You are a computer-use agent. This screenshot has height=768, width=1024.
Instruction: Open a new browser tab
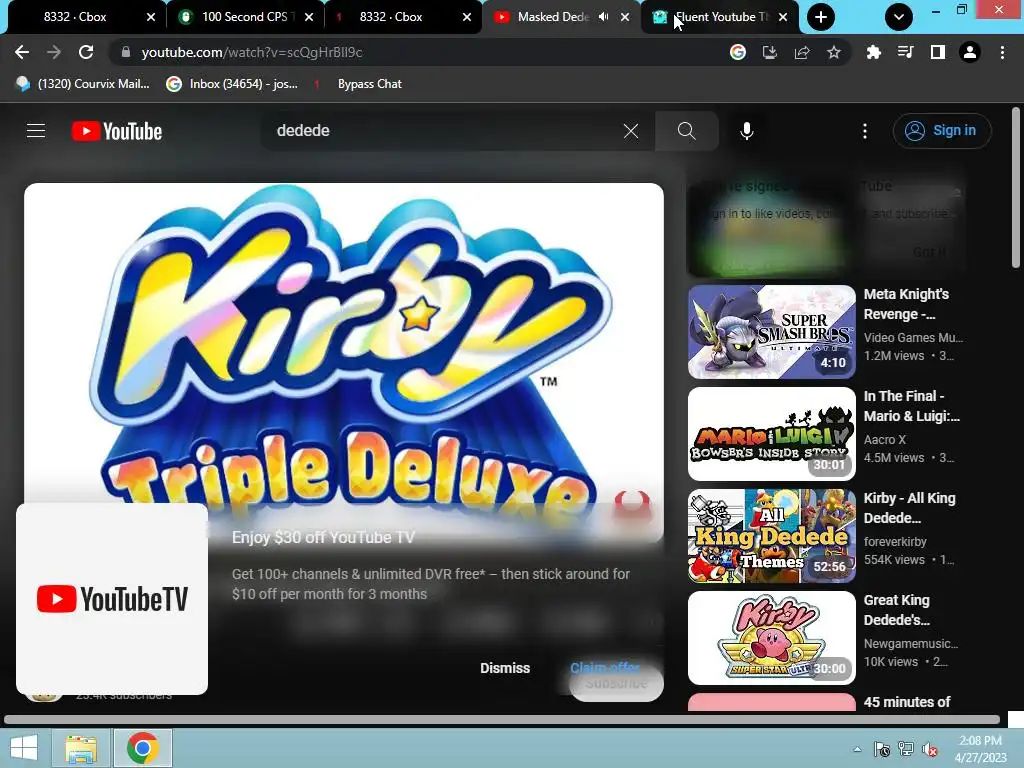pos(821,17)
